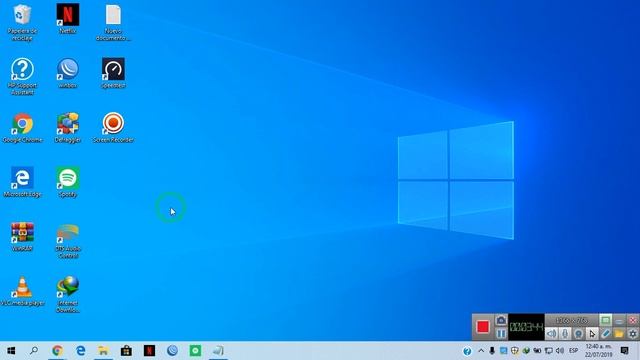Open the Windows Security shield tray icon

tap(515, 351)
